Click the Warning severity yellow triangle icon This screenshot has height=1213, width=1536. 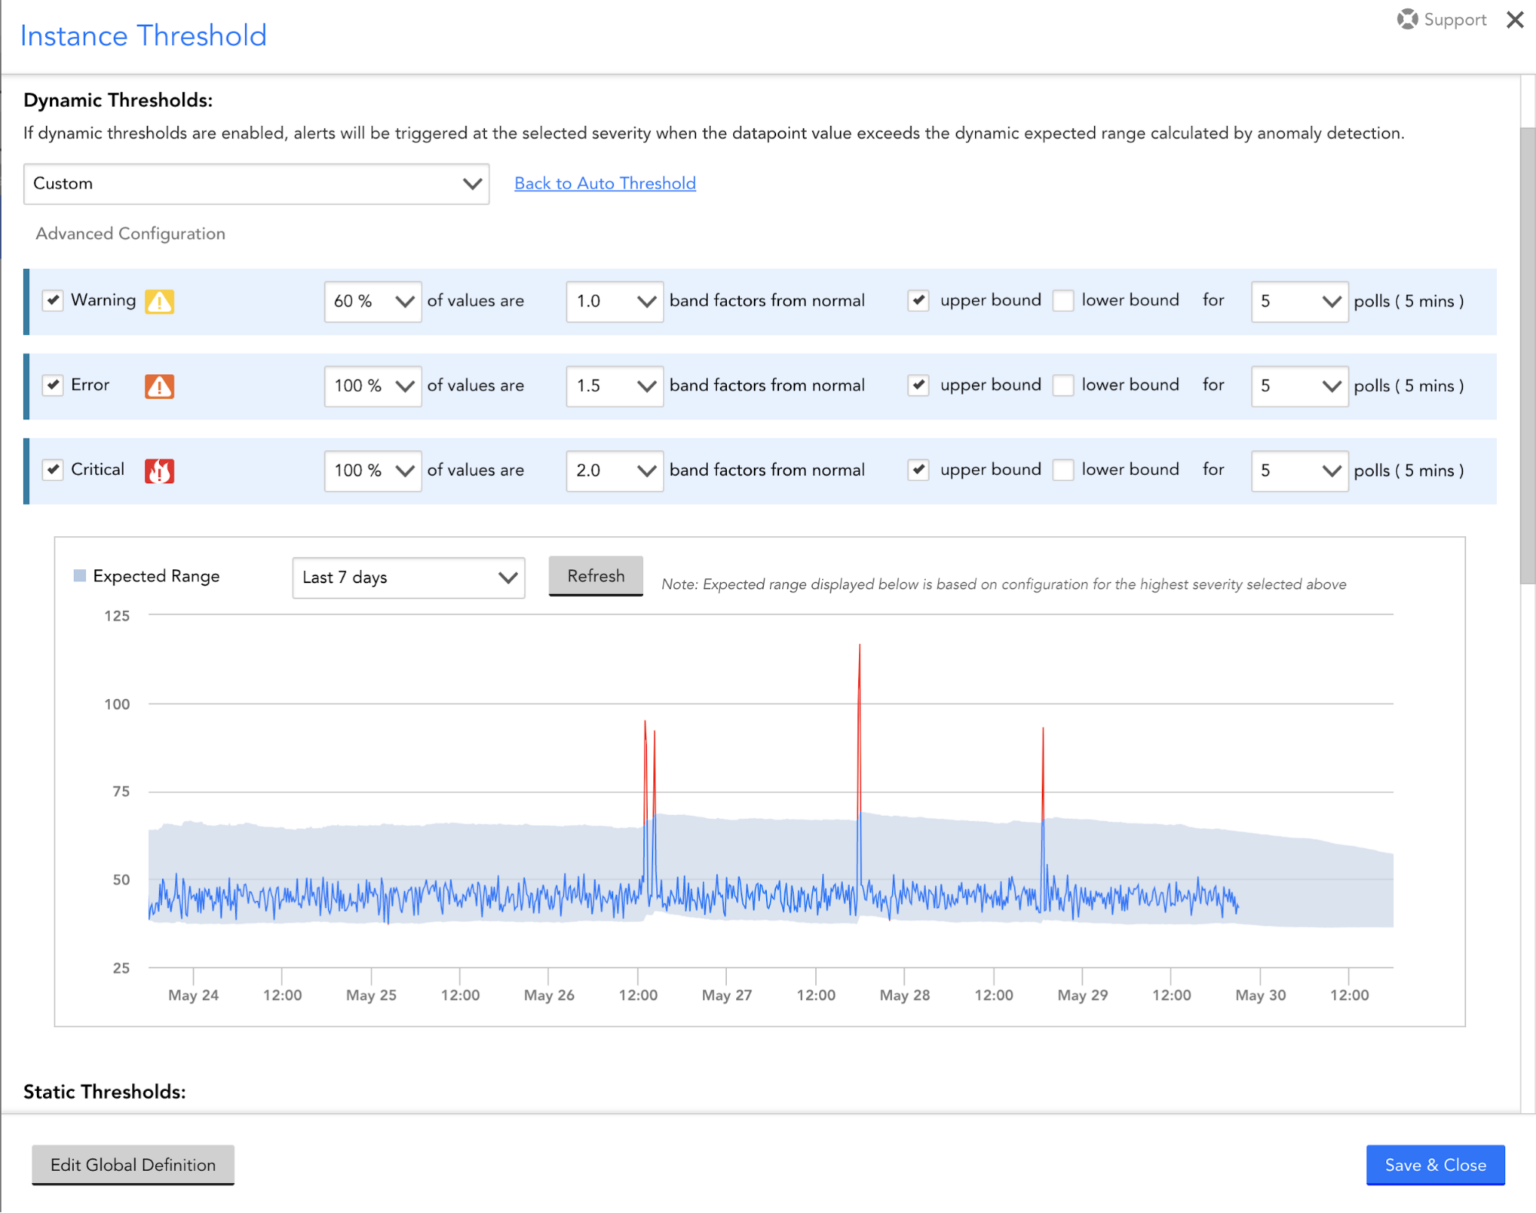[159, 301]
